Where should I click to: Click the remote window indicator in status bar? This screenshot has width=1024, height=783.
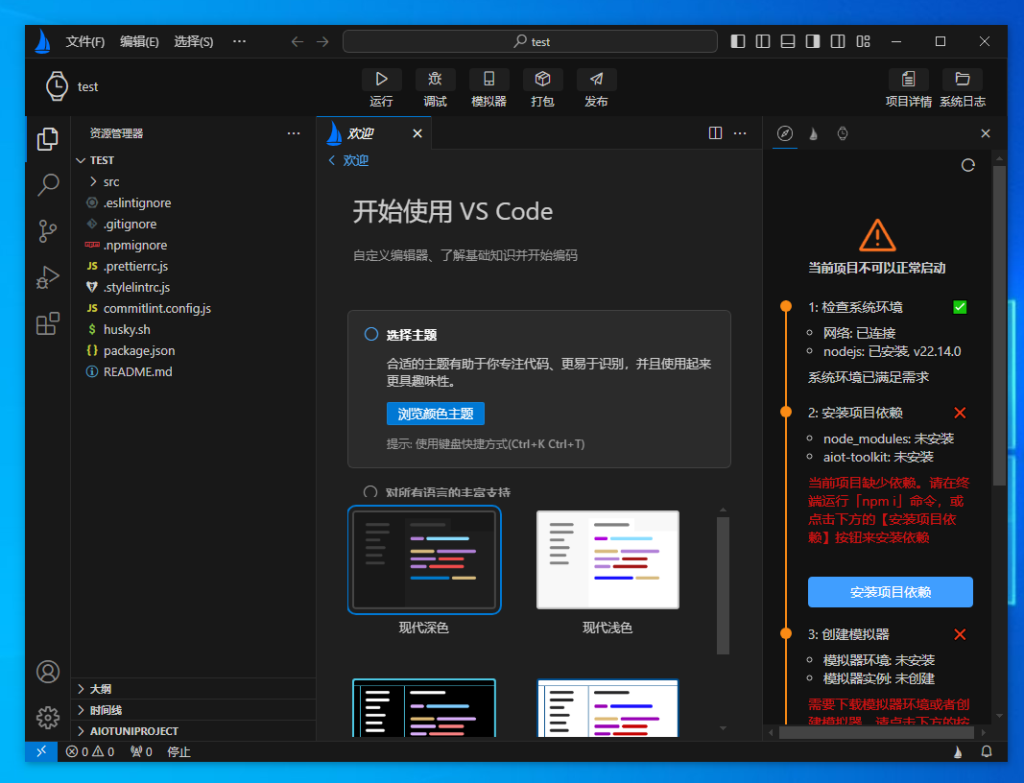click(x=41, y=752)
